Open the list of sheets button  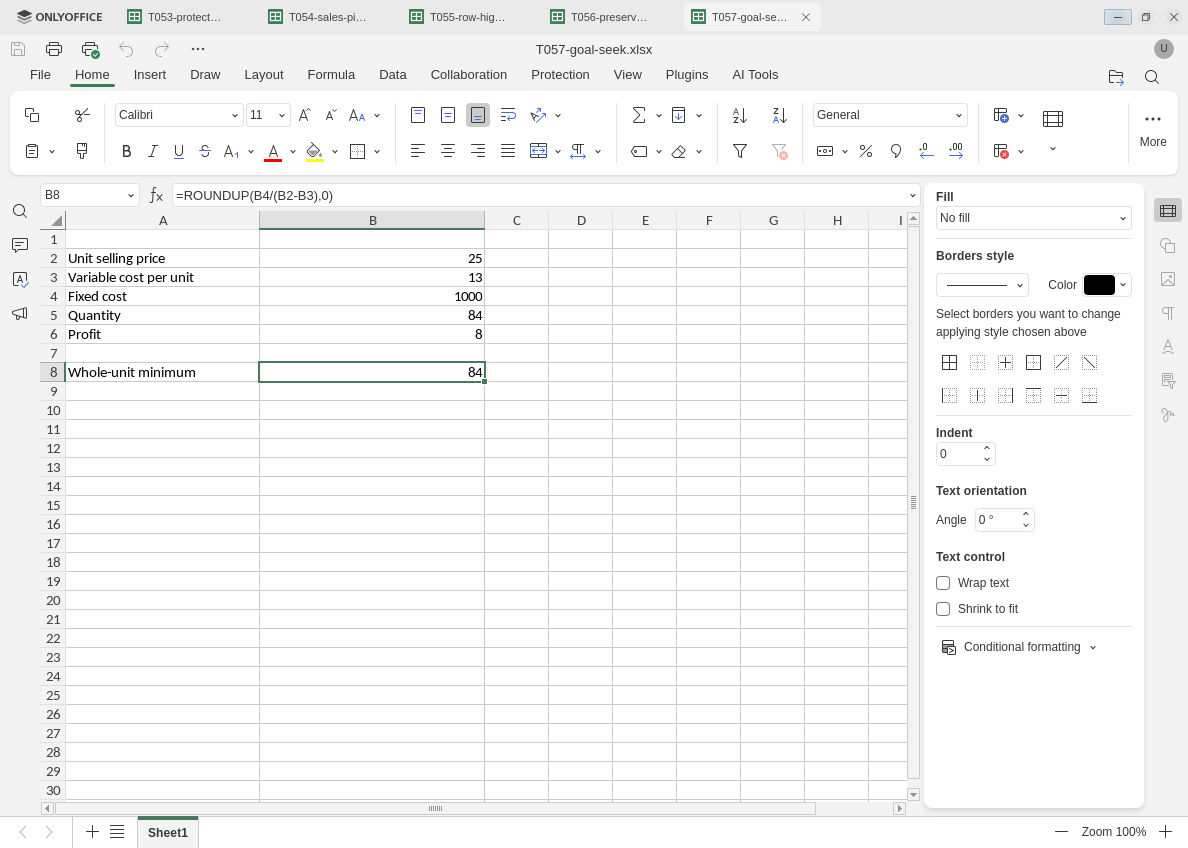click(117, 832)
